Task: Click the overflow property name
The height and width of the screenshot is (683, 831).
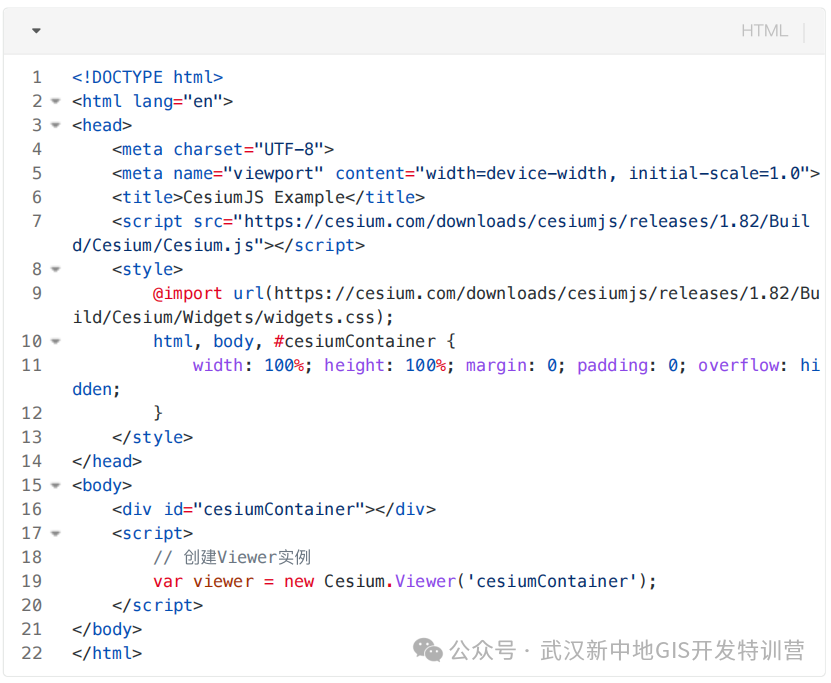Action: coord(738,365)
